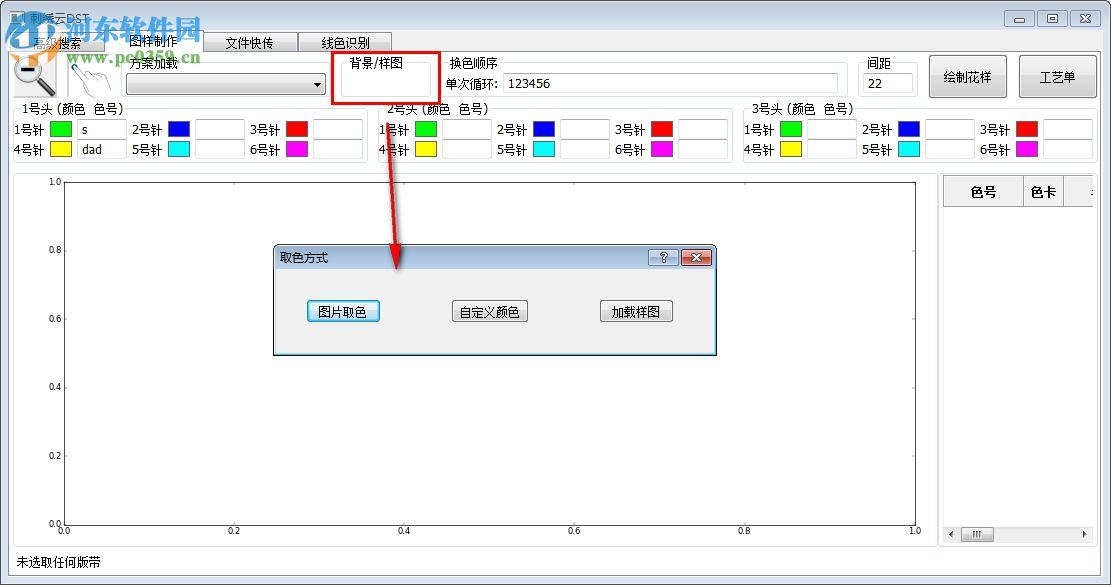Click the 色号 column header
Viewport: 1111px width, 585px height.
pos(983,190)
